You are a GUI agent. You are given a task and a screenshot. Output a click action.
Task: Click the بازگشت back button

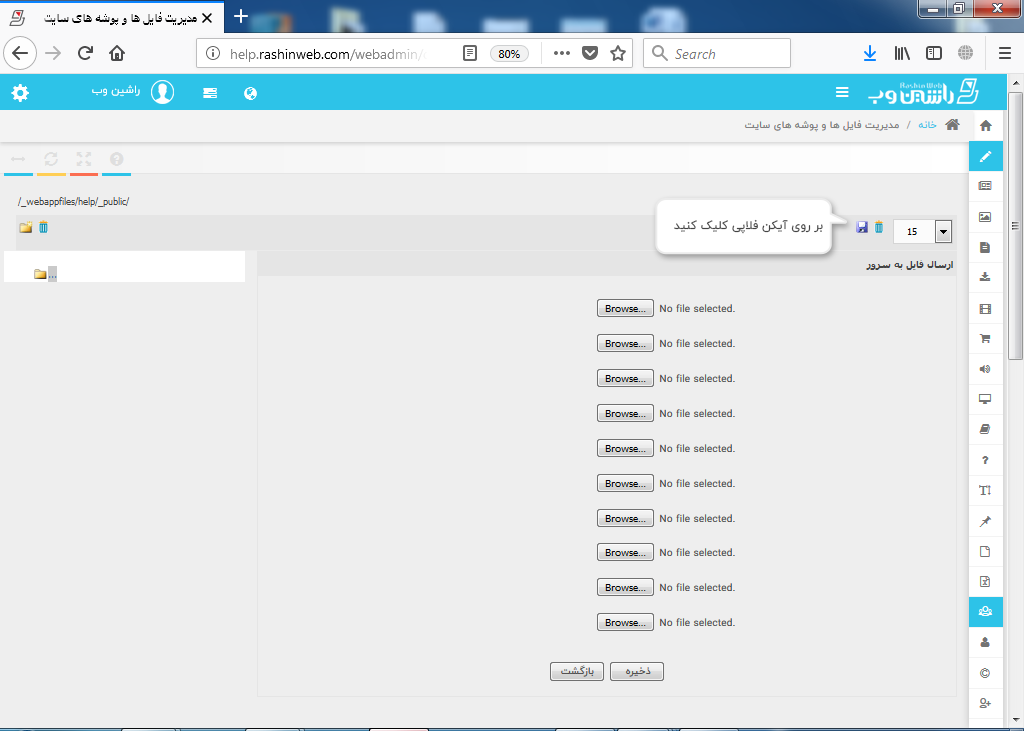577,672
